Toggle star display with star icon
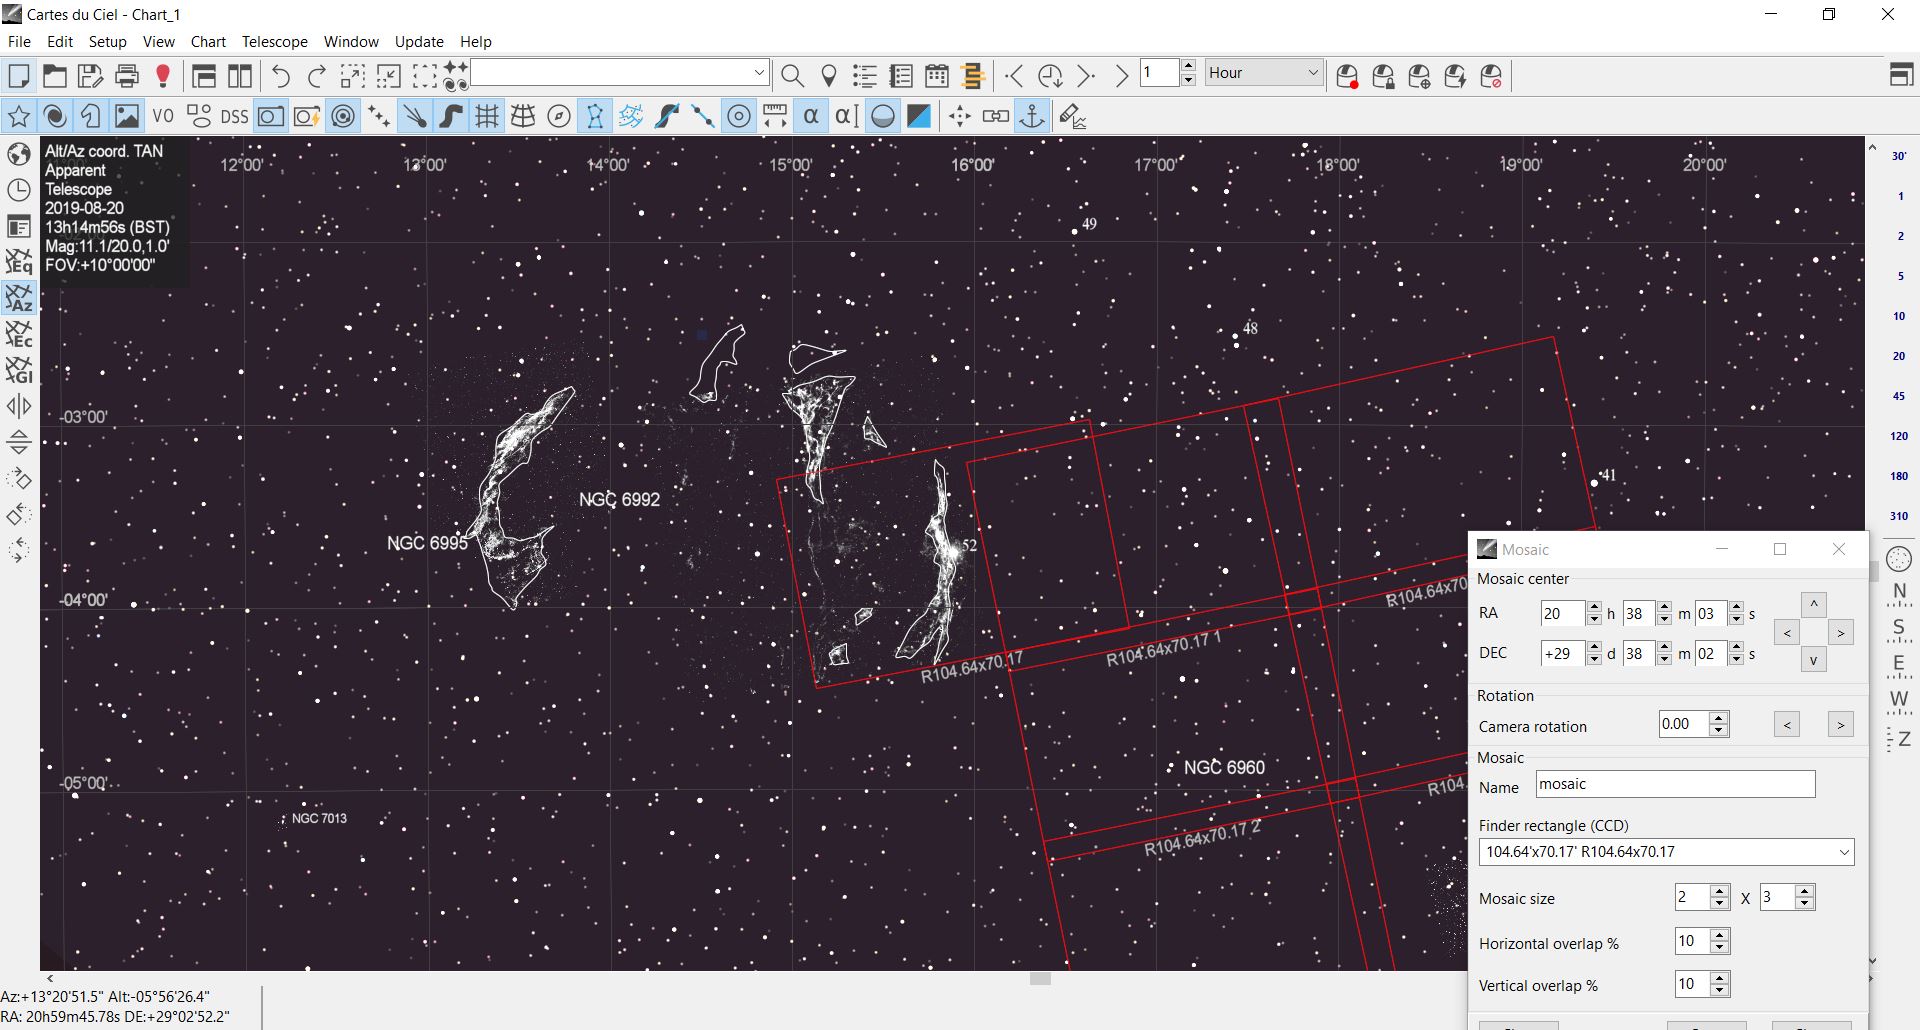Viewport: 1920px width, 1030px height. 19,117
